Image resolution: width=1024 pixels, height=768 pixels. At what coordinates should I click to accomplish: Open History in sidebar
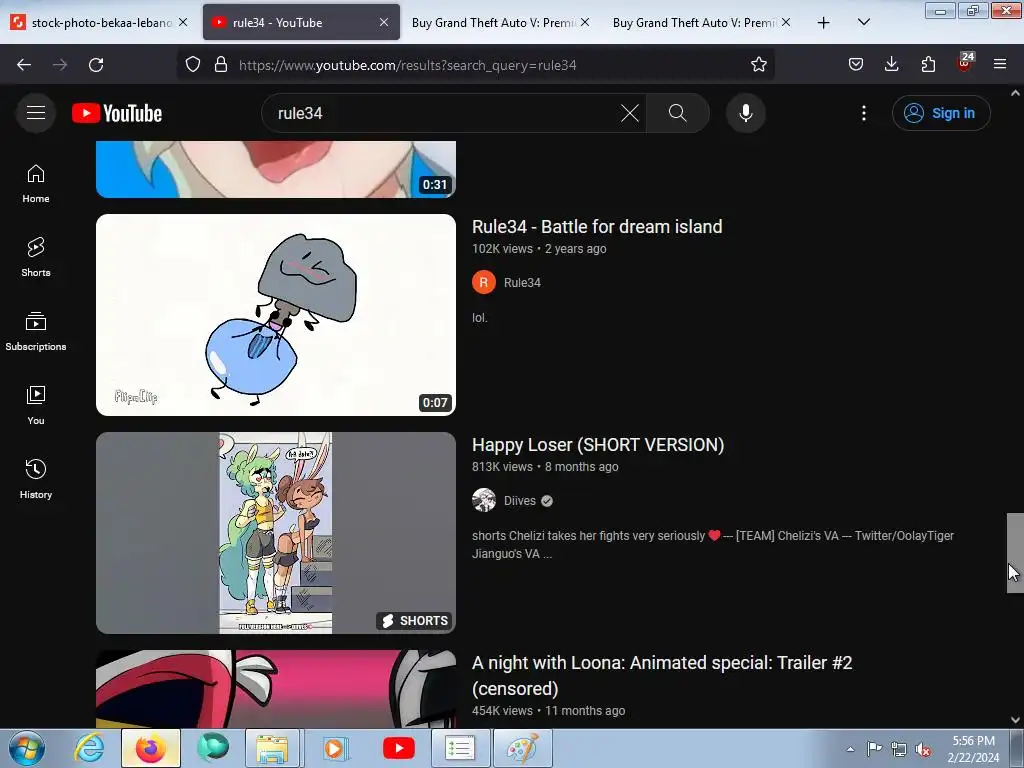pos(36,479)
